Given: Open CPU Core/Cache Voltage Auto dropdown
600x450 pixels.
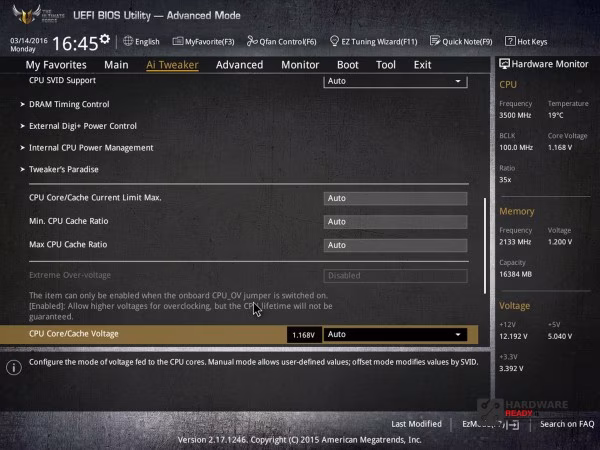Looking at the screenshot, I should [395, 334].
